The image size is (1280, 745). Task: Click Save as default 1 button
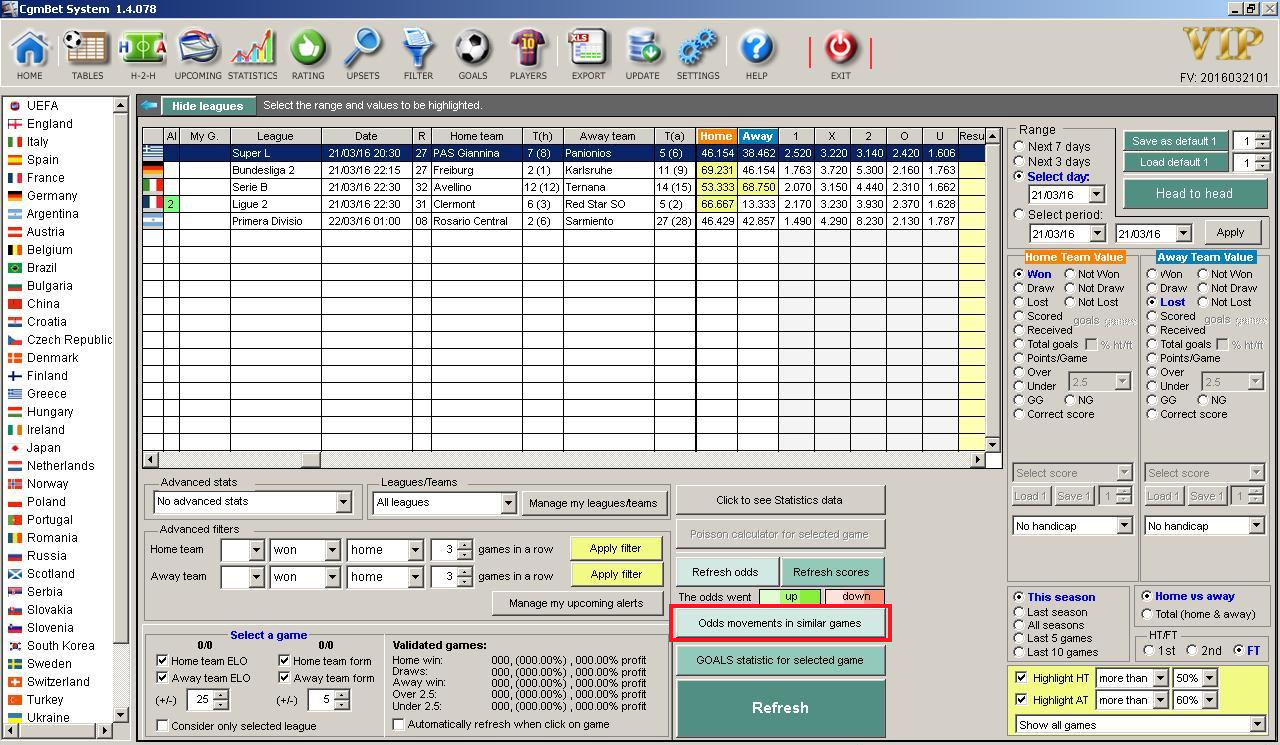(1175, 141)
